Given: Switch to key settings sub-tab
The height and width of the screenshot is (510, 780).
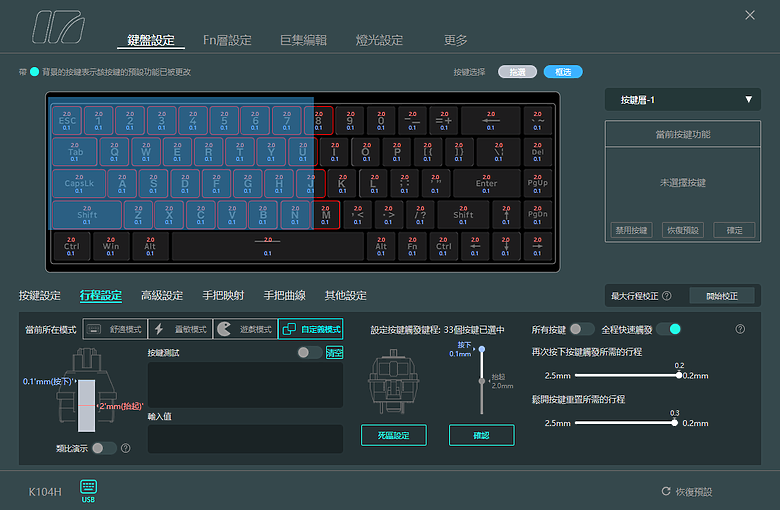Looking at the screenshot, I should pyautogui.click(x=40, y=296).
